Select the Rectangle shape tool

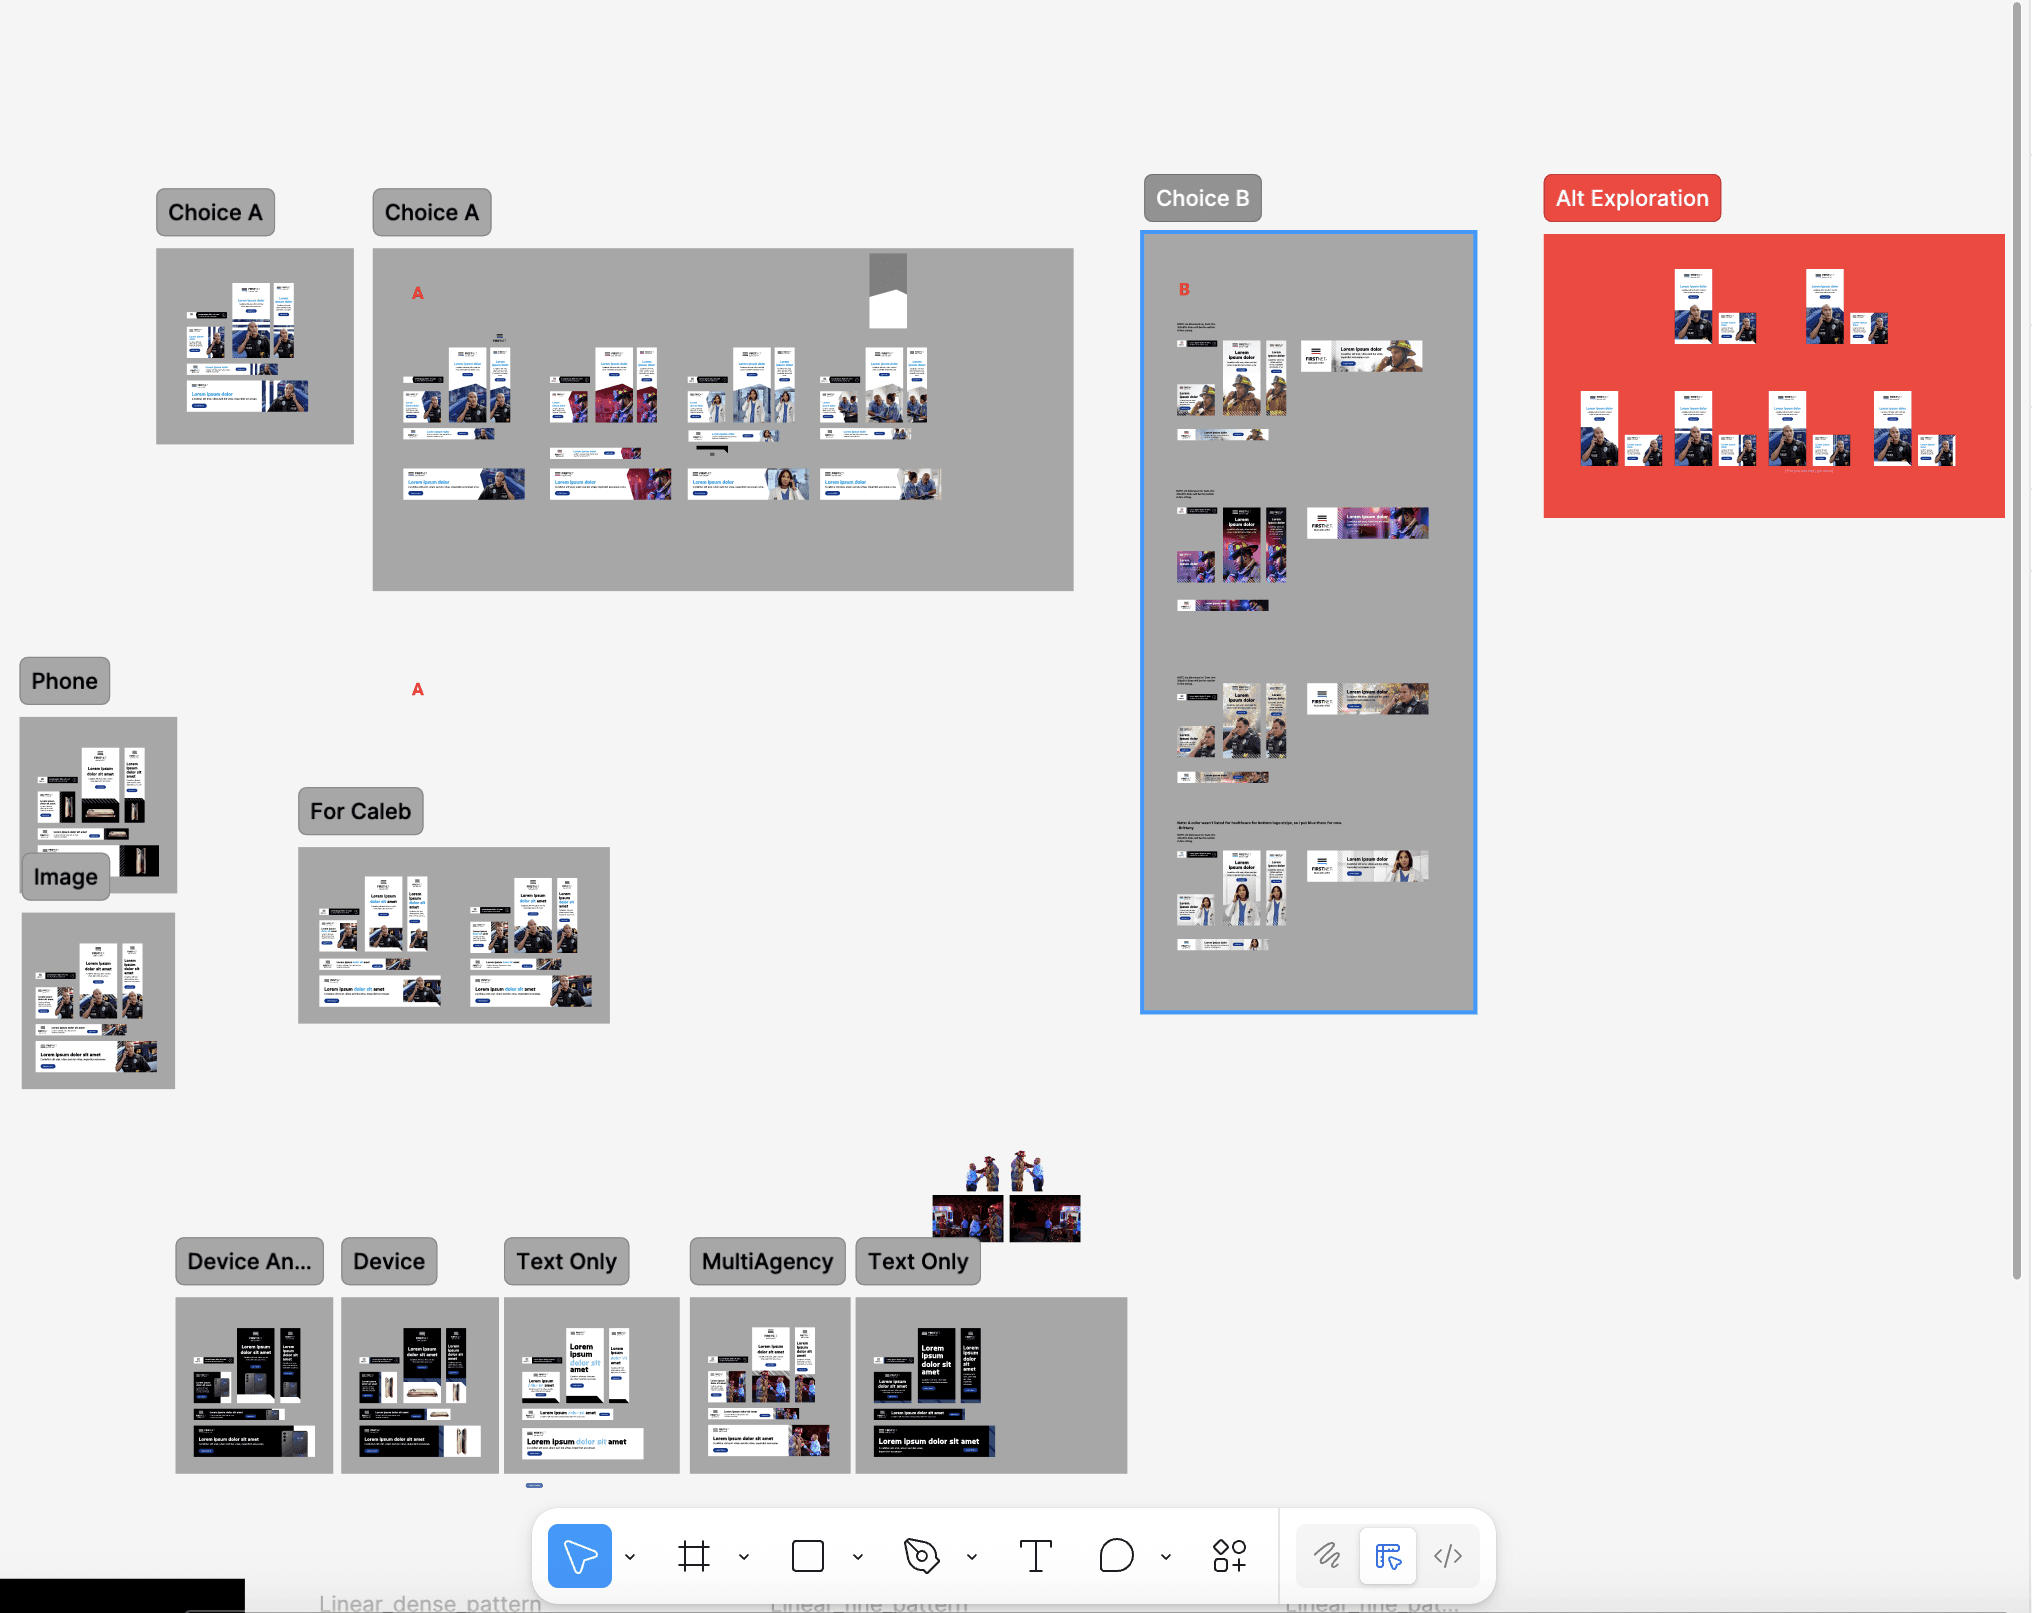click(x=807, y=1556)
